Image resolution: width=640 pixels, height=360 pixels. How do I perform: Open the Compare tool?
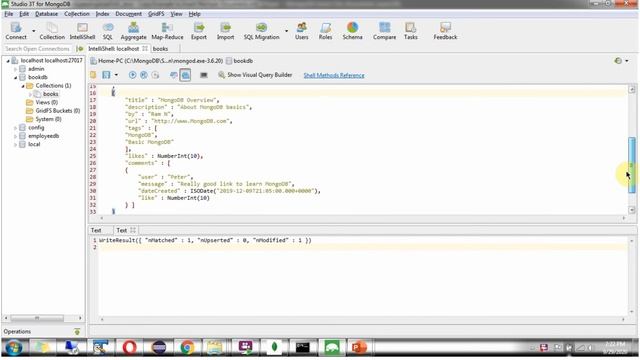(384, 31)
